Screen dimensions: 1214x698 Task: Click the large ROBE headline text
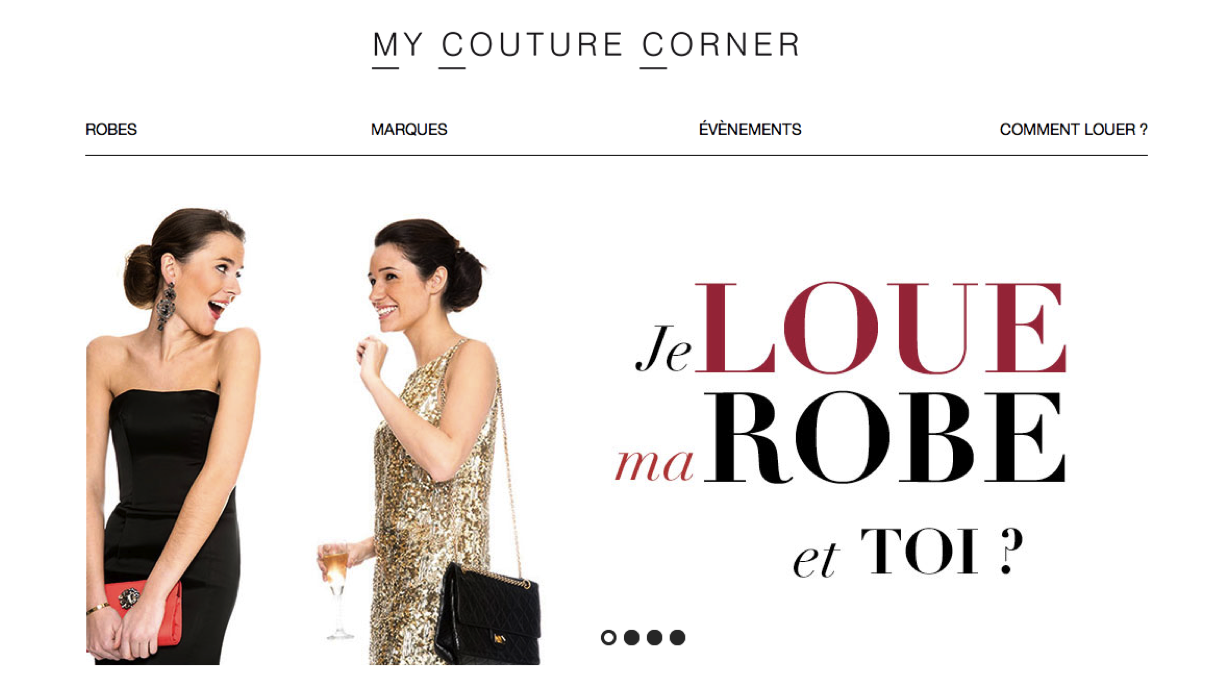(x=886, y=437)
